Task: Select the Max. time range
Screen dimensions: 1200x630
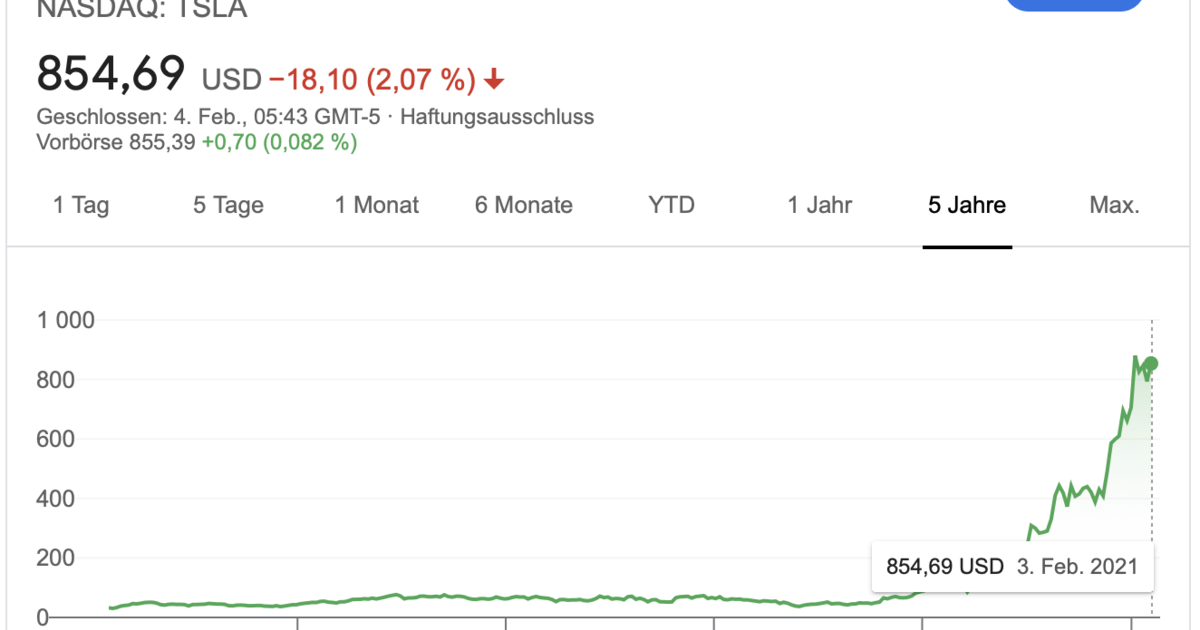Action: tap(1115, 205)
